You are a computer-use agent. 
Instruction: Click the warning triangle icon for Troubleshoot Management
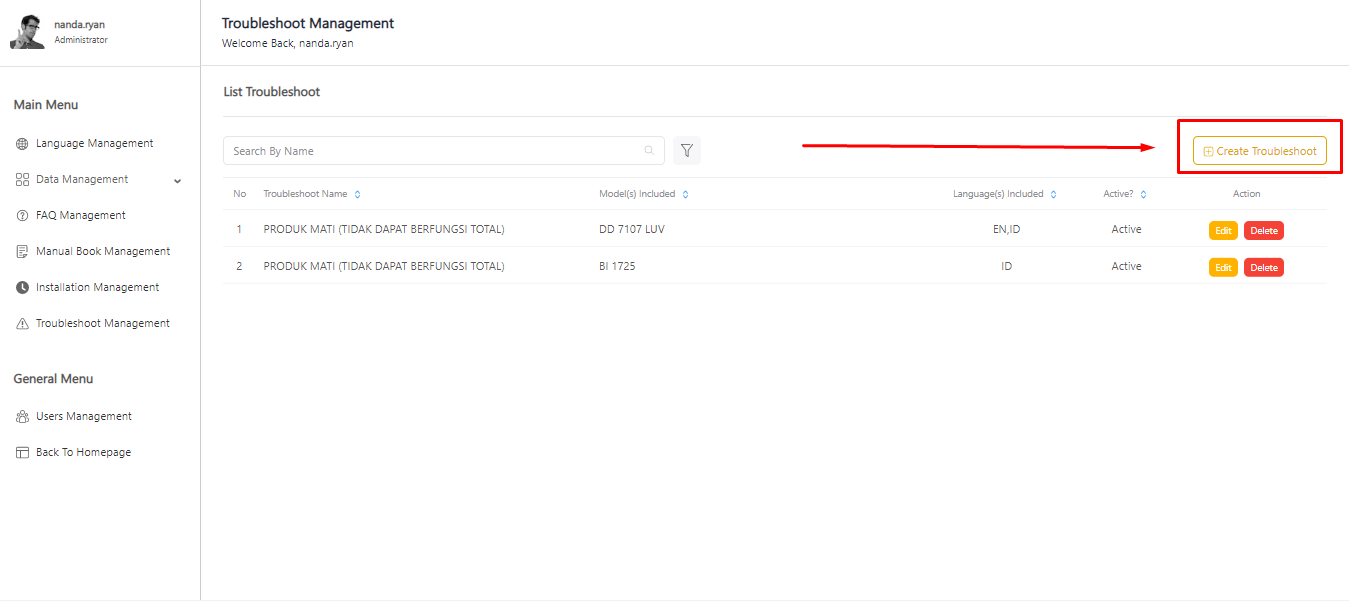[22, 324]
